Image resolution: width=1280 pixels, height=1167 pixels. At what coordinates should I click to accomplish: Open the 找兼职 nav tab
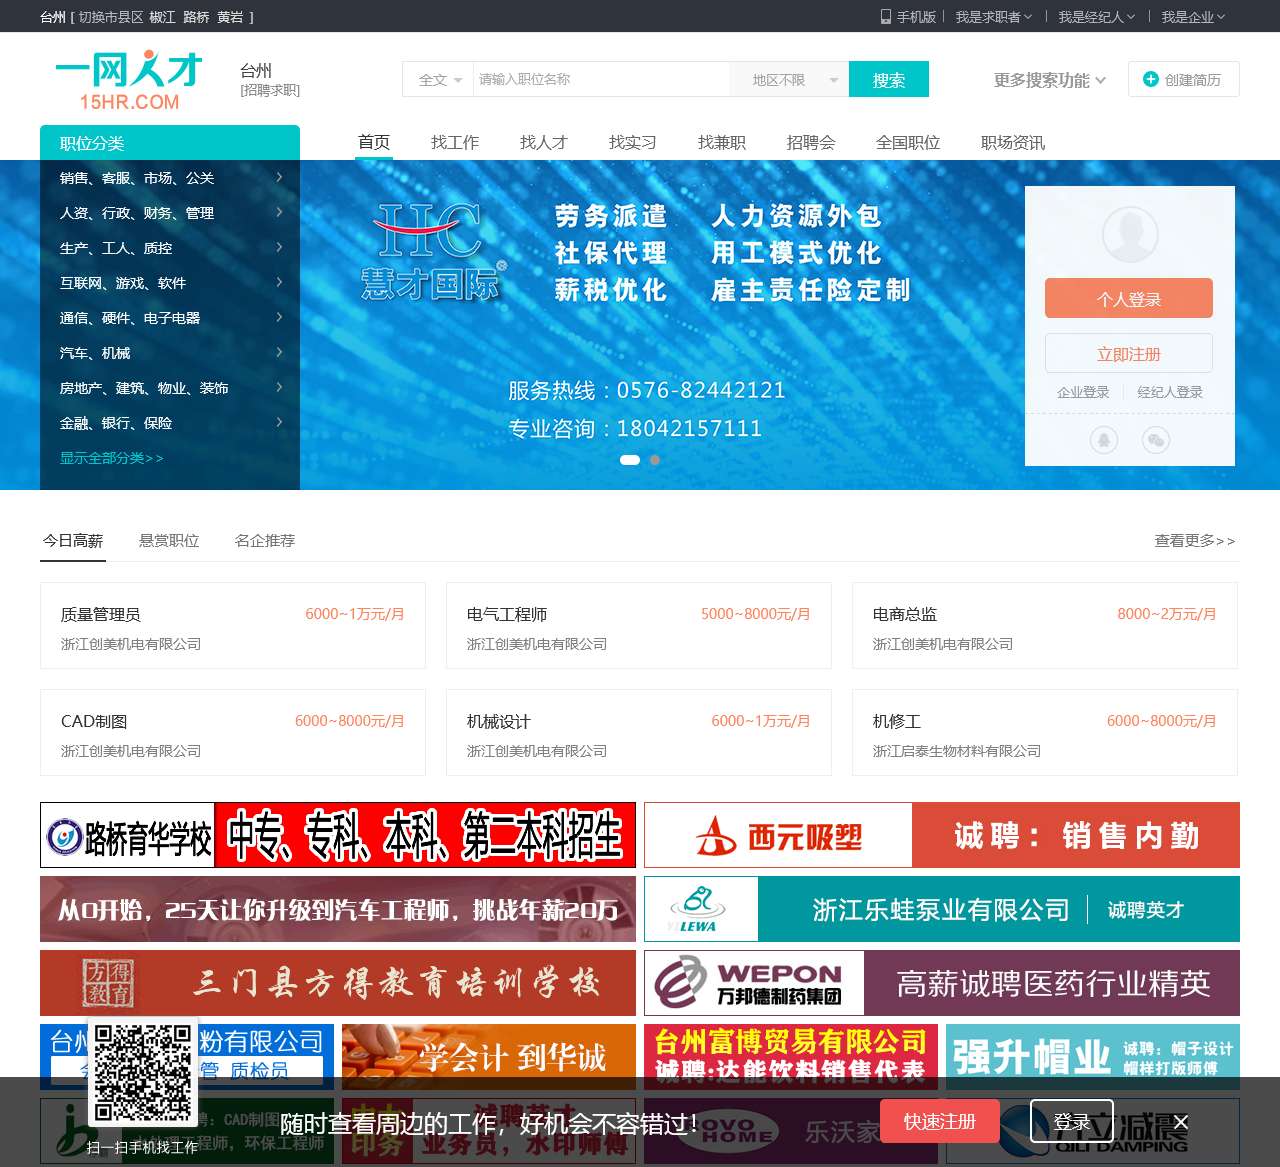click(x=722, y=142)
